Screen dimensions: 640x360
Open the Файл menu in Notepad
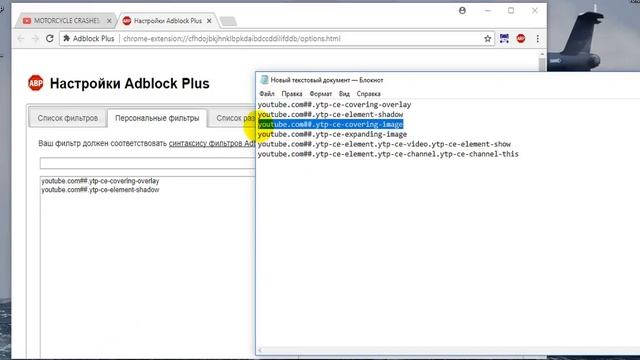coord(267,94)
